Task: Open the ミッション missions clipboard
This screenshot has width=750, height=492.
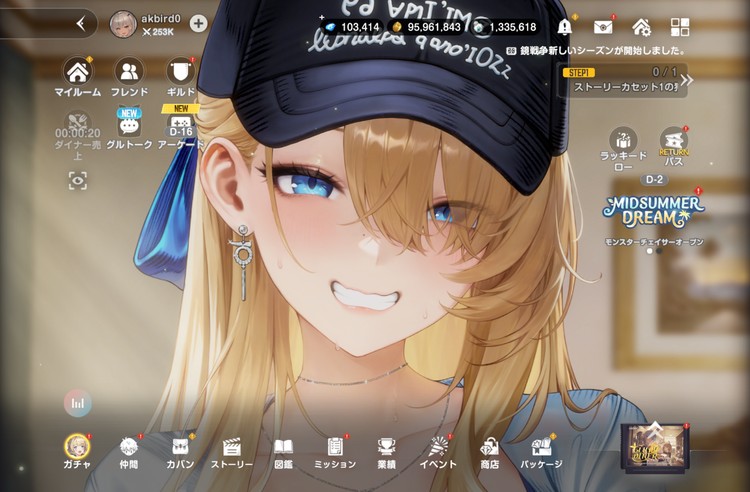Action: [x=335, y=453]
